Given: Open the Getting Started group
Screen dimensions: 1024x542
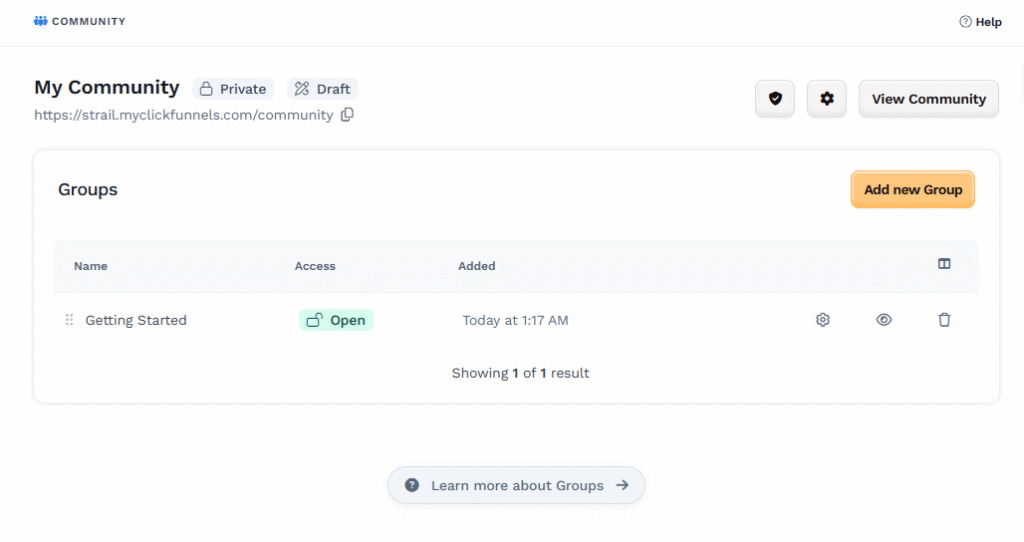Looking at the screenshot, I should click(136, 320).
